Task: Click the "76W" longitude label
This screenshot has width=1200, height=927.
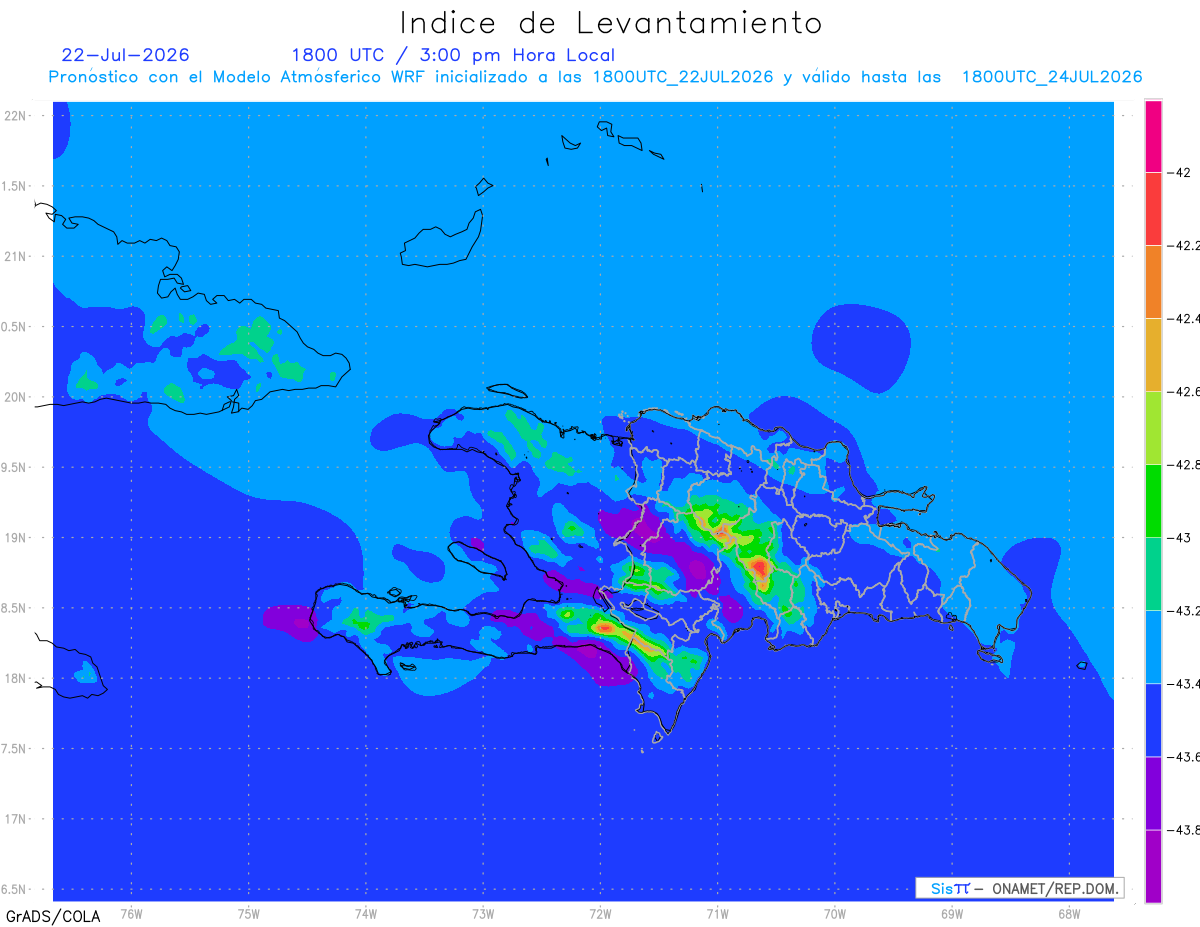Action: (131, 914)
